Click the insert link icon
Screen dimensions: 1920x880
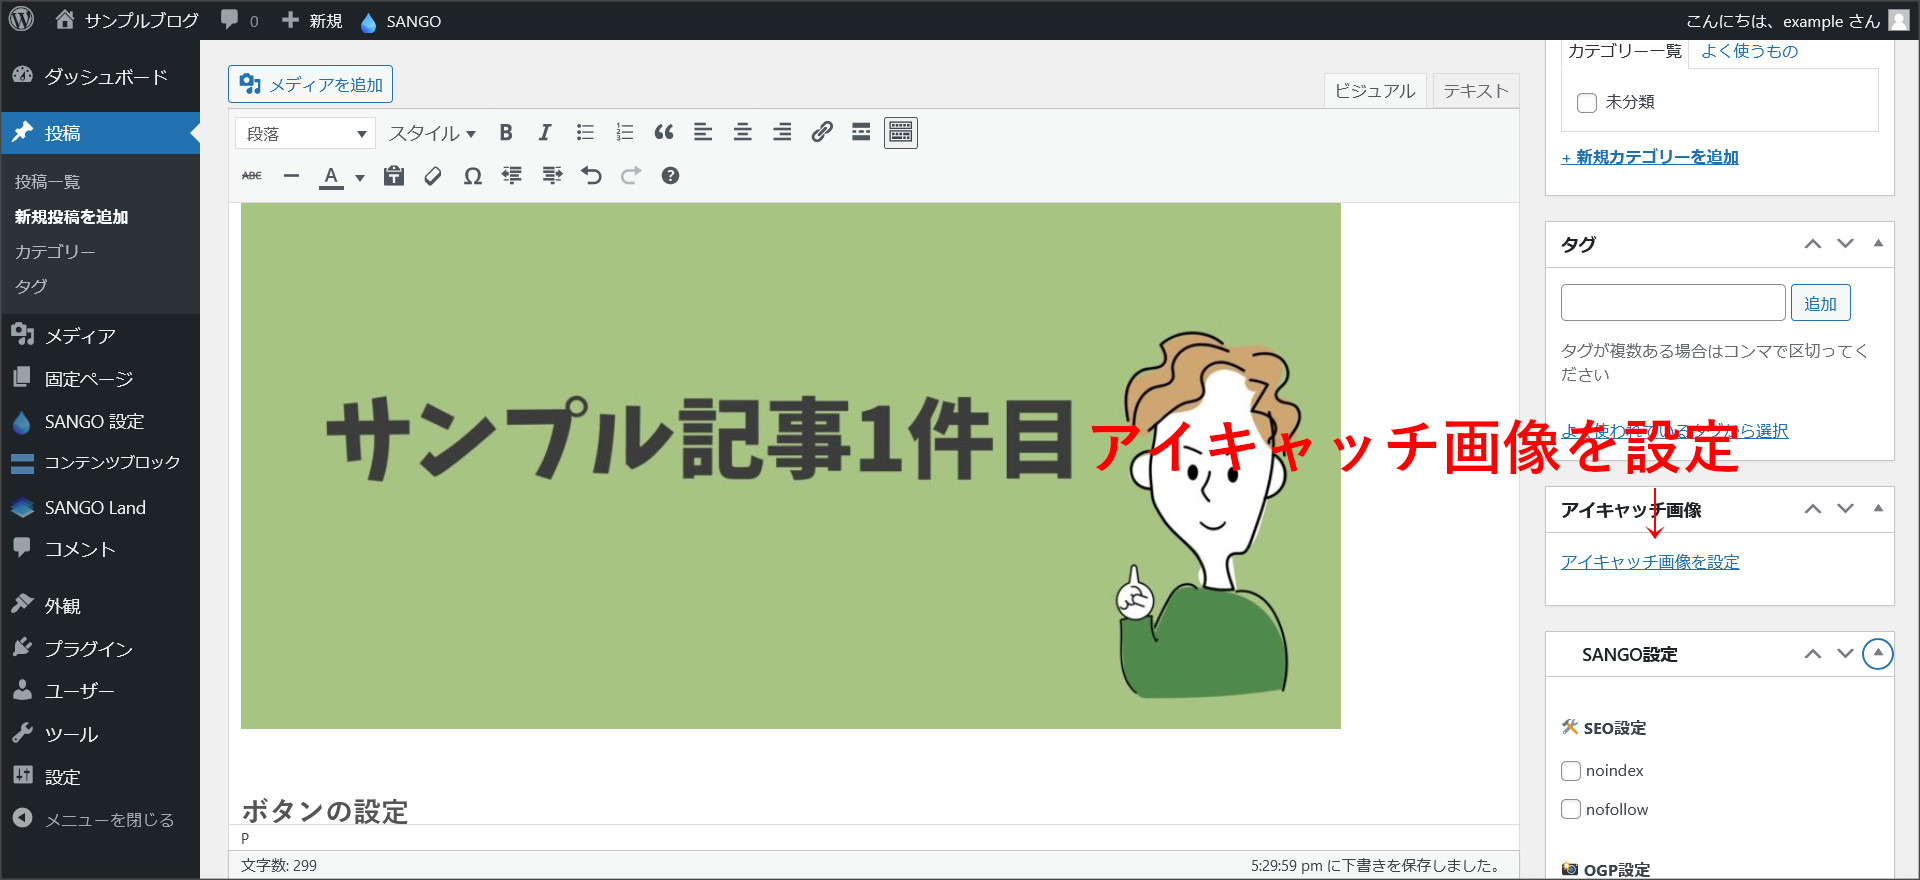(822, 133)
